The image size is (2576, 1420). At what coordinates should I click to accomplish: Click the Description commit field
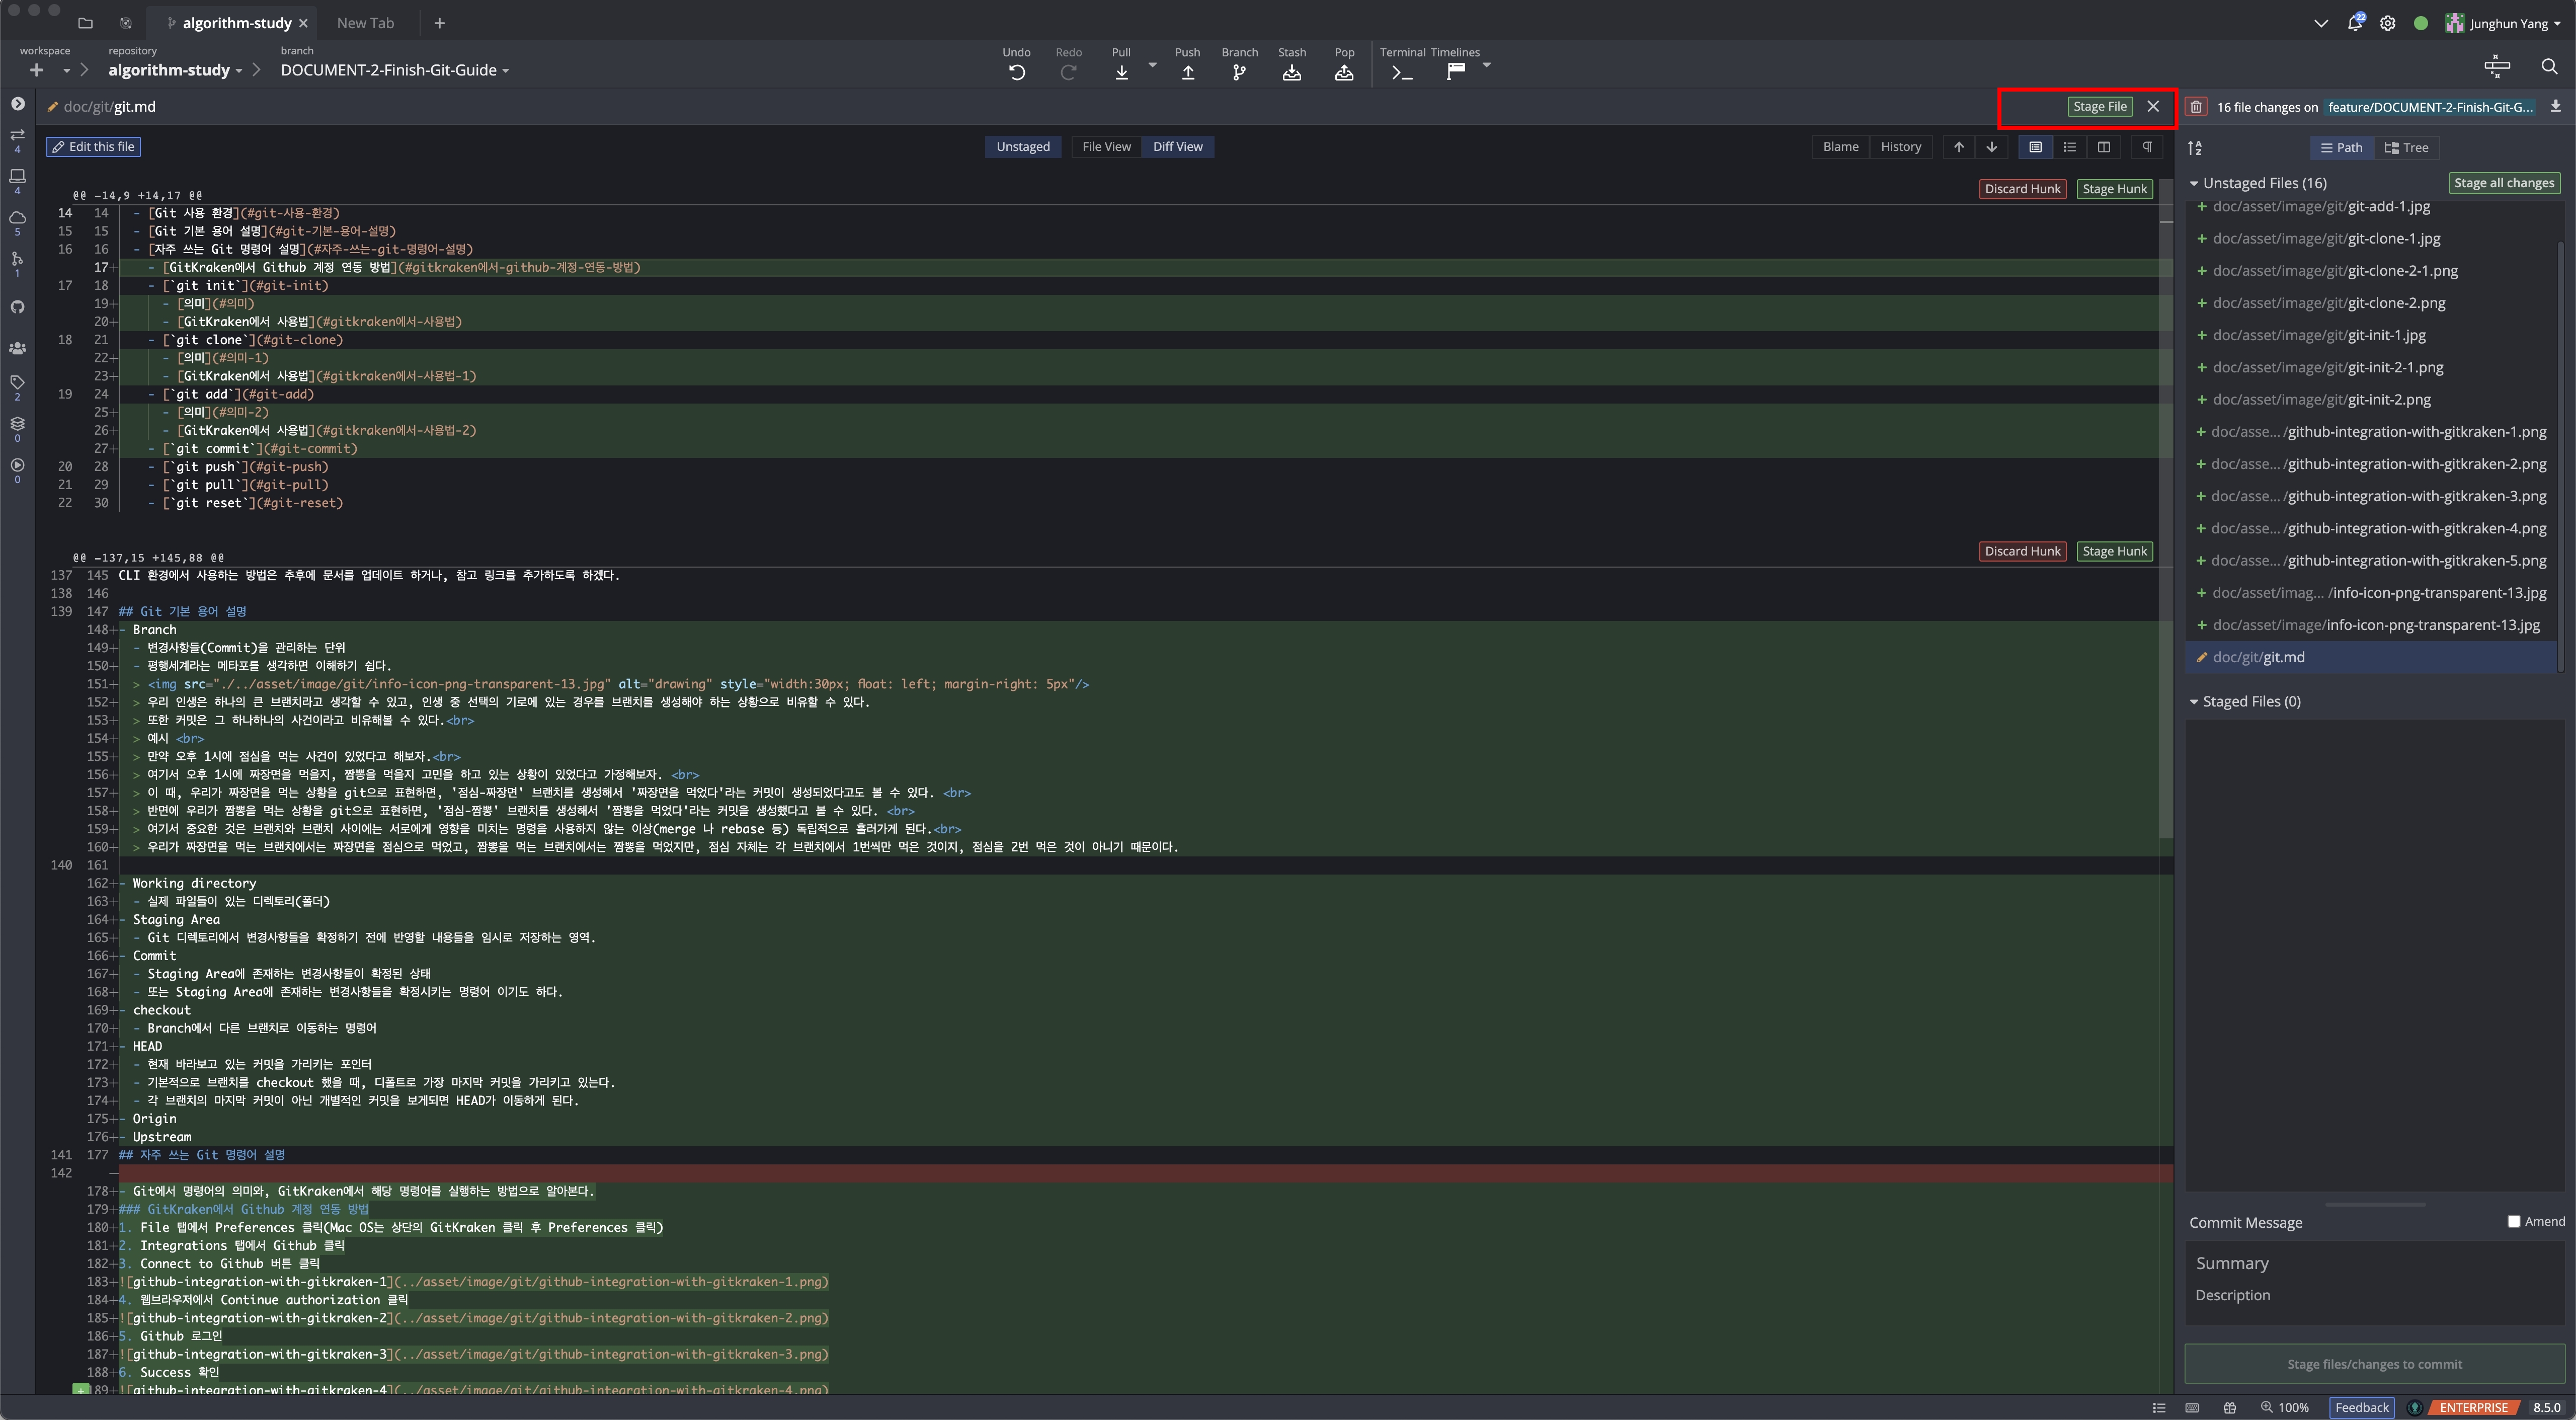point(2374,1295)
